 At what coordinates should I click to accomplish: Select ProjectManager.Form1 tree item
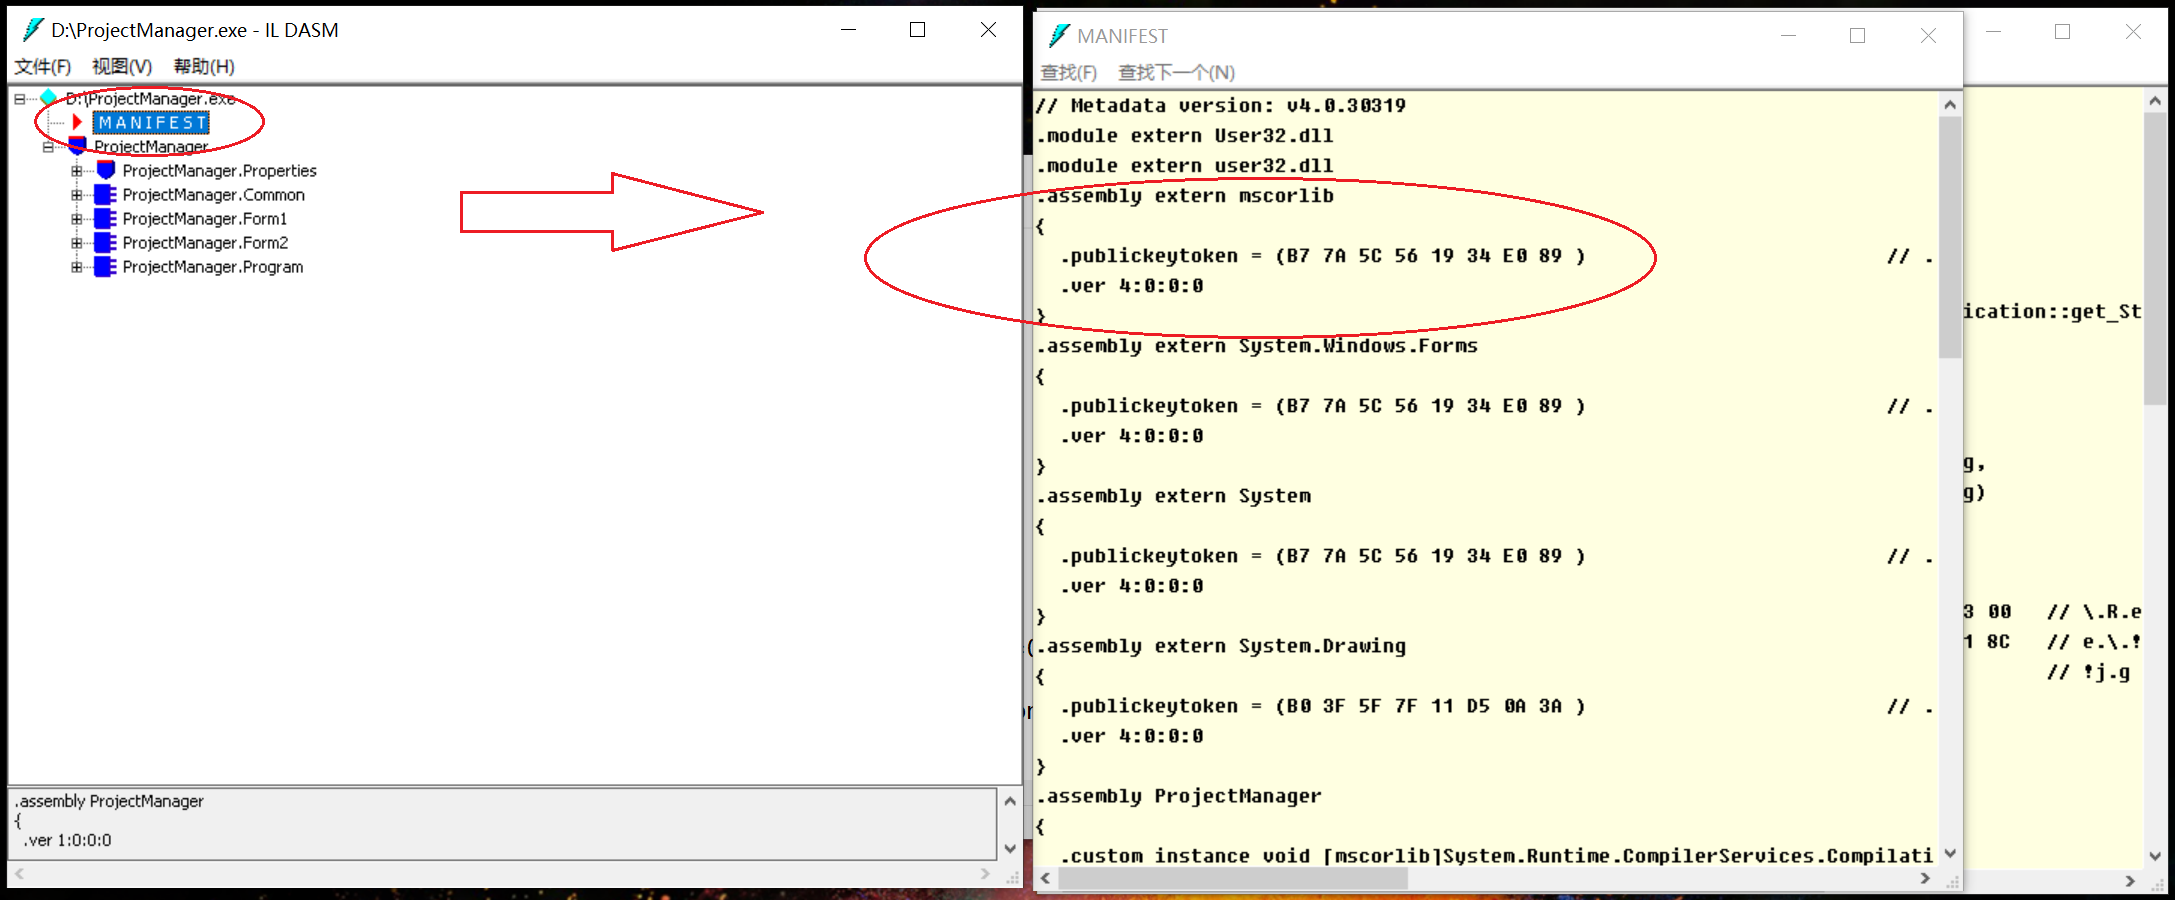205,219
